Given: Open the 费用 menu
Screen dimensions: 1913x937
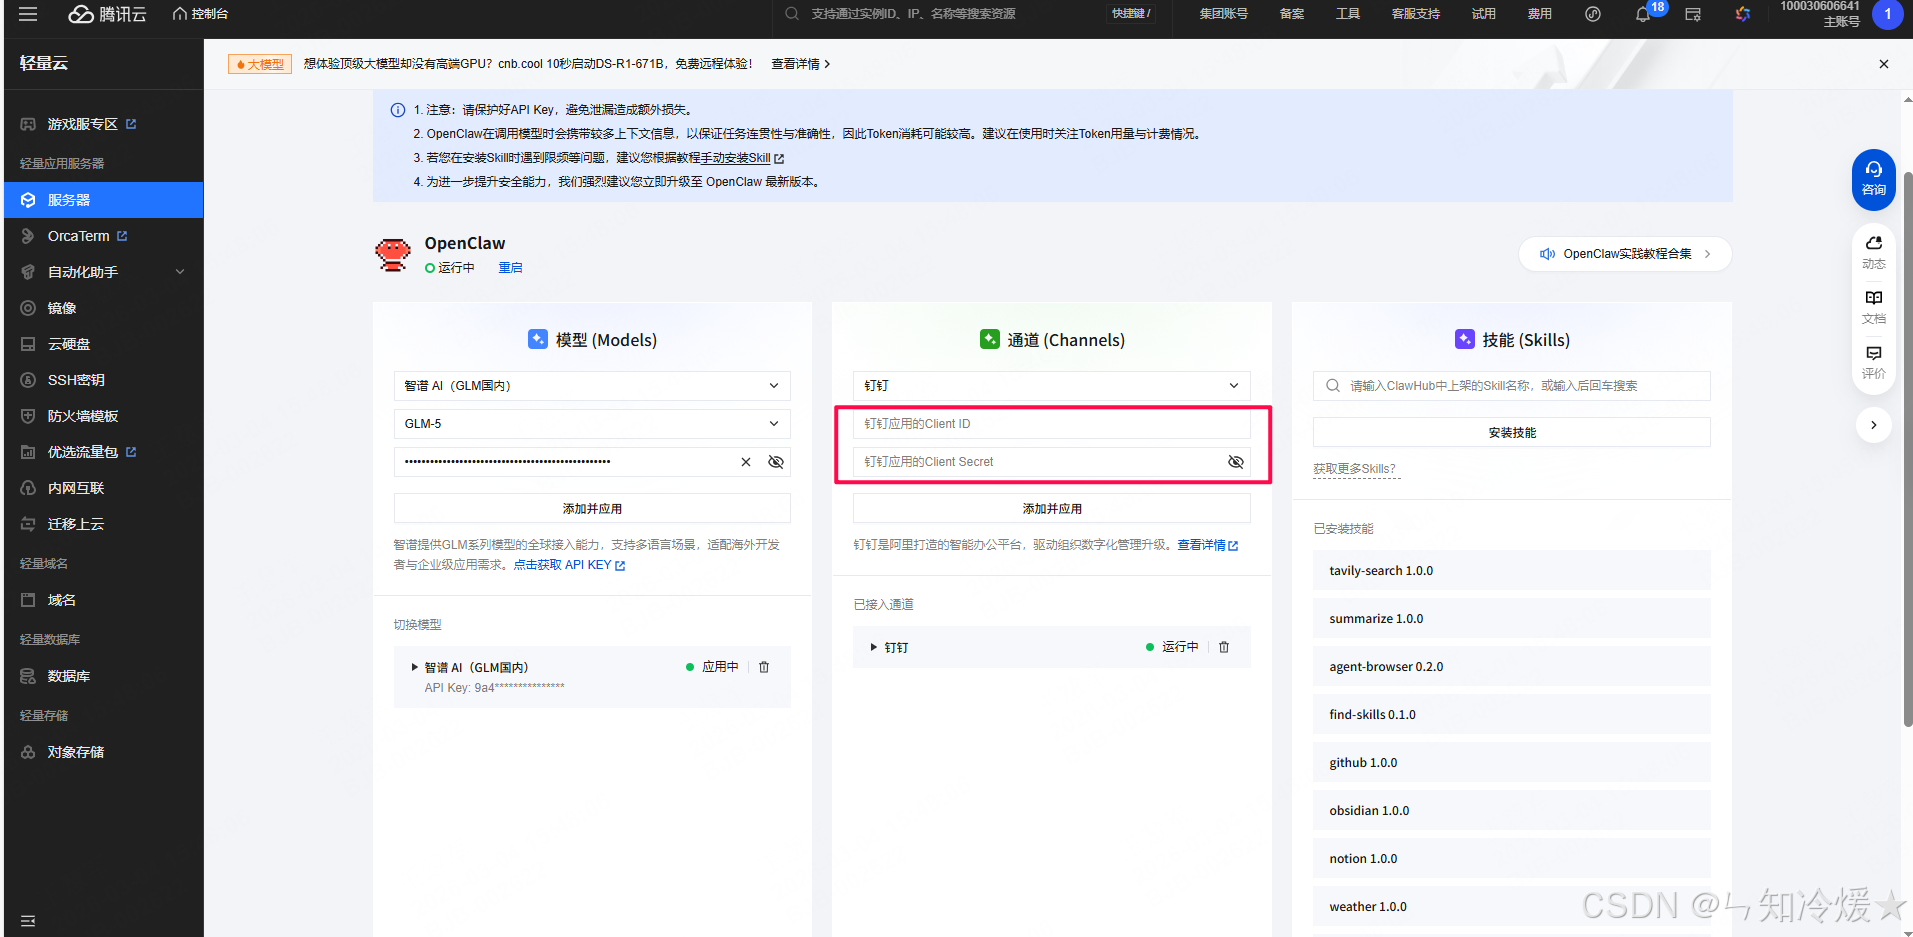Looking at the screenshot, I should (1540, 14).
